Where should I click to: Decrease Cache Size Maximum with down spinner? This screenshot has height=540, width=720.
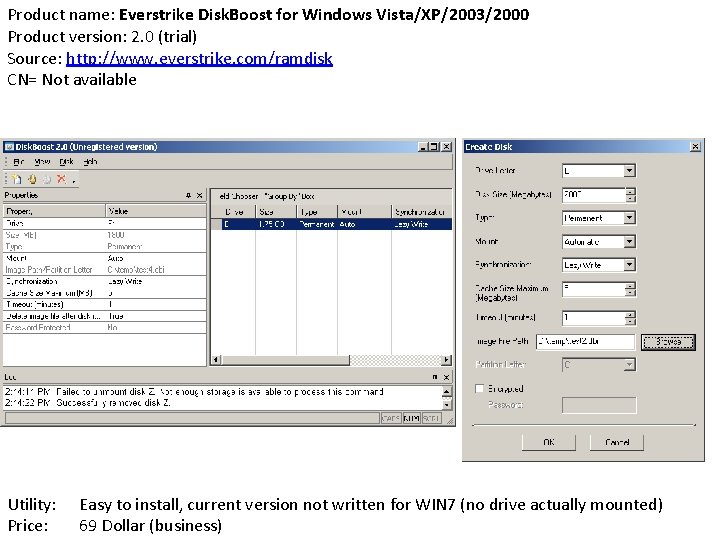pos(630,293)
